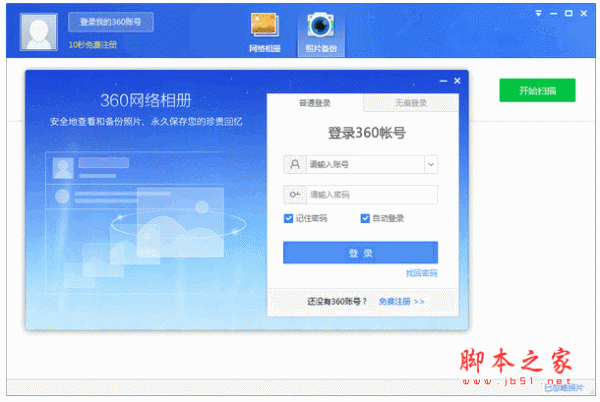Image resolution: width=600 pixels, height=402 pixels.
Task: Focus the 请输入密码 password field
Action: coord(372,195)
